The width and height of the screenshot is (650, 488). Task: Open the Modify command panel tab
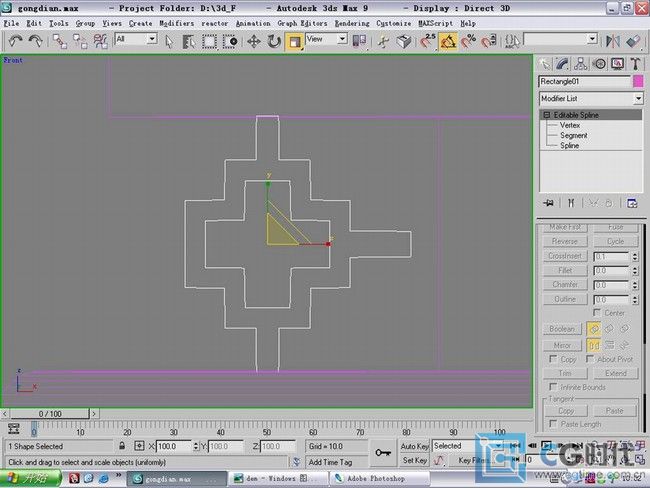pos(562,64)
